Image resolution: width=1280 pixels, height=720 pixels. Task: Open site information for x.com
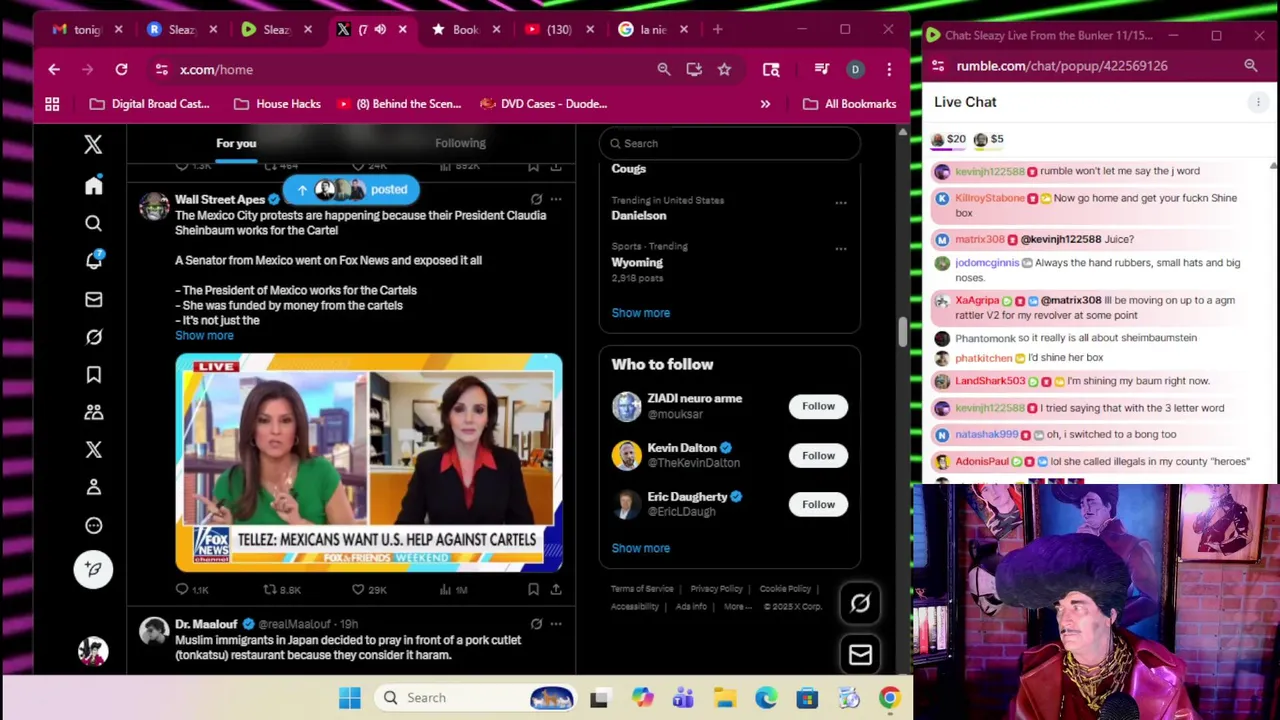click(x=162, y=69)
